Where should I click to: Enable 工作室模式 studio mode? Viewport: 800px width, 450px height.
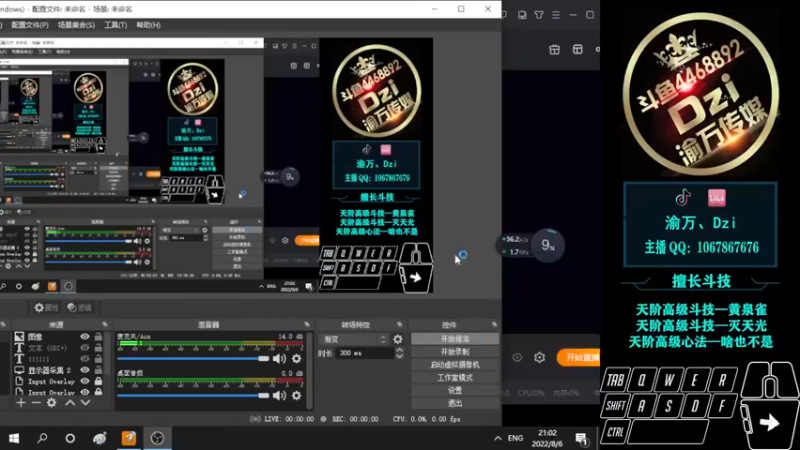point(455,378)
